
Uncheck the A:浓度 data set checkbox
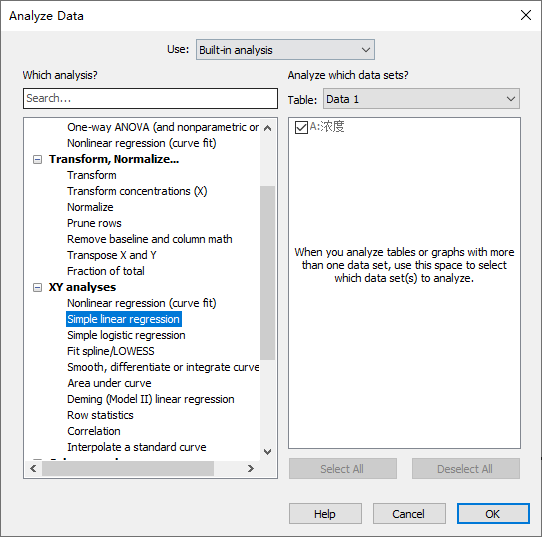[301, 127]
